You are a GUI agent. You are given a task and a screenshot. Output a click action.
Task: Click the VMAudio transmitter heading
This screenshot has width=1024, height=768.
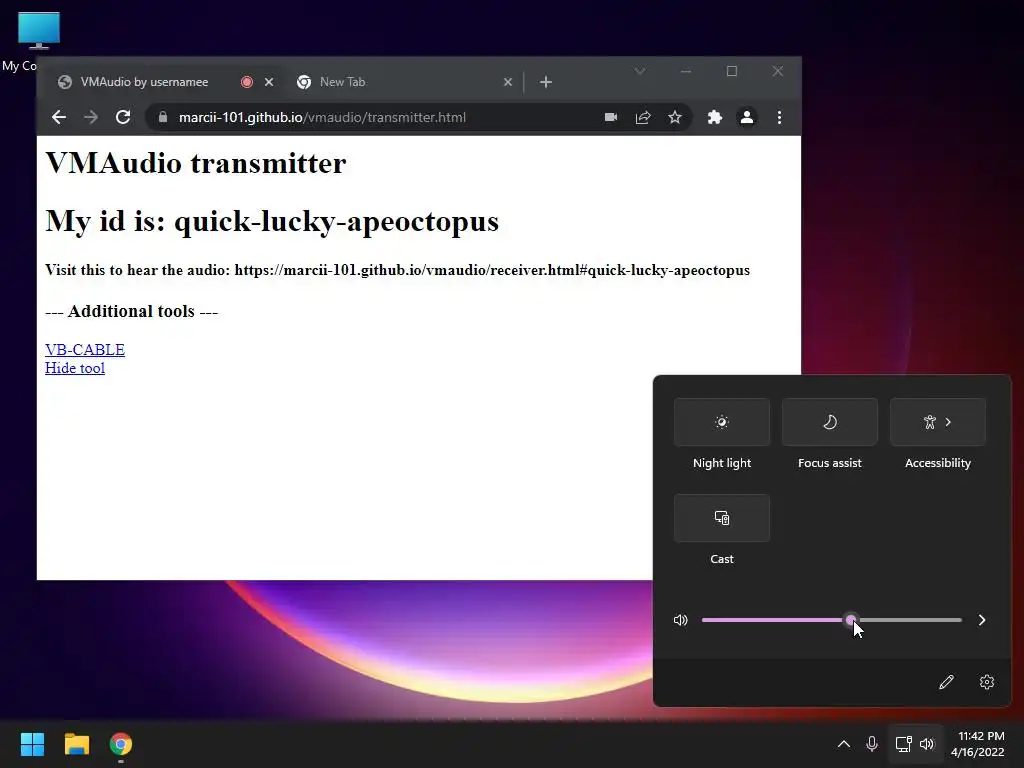(x=196, y=163)
